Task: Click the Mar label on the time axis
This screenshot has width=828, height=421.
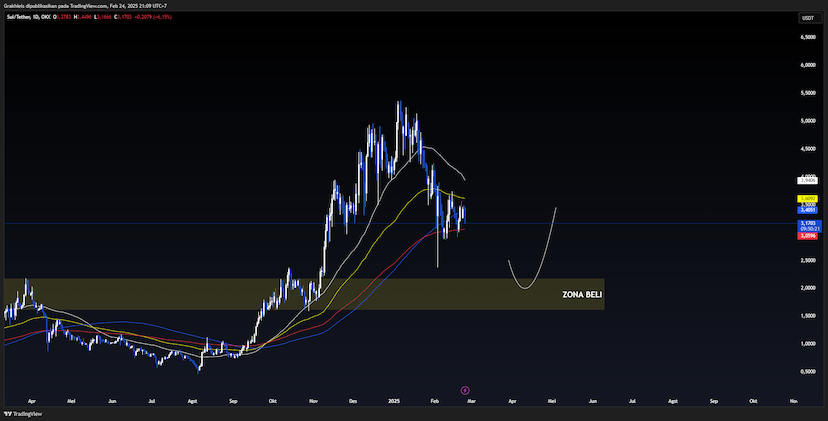Action: [x=472, y=401]
